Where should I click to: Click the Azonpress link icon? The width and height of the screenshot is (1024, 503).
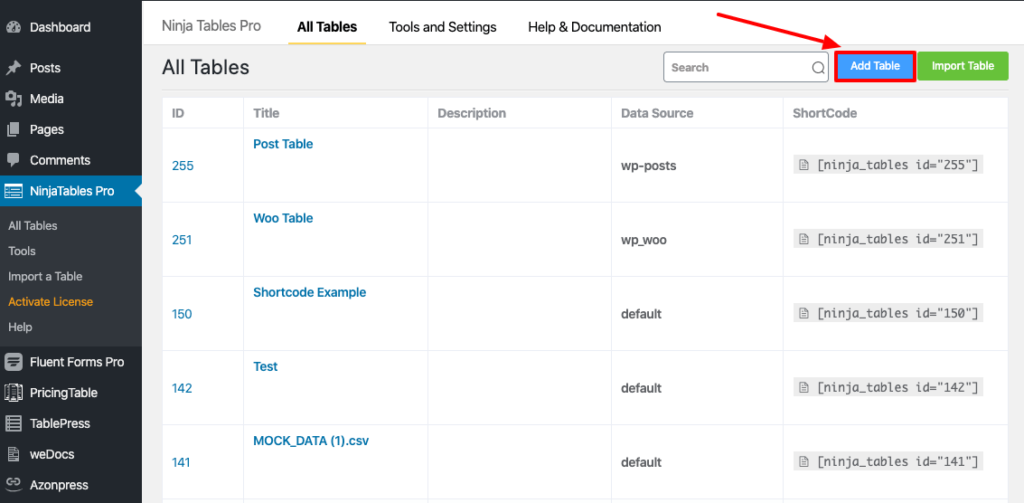pyautogui.click(x=14, y=485)
